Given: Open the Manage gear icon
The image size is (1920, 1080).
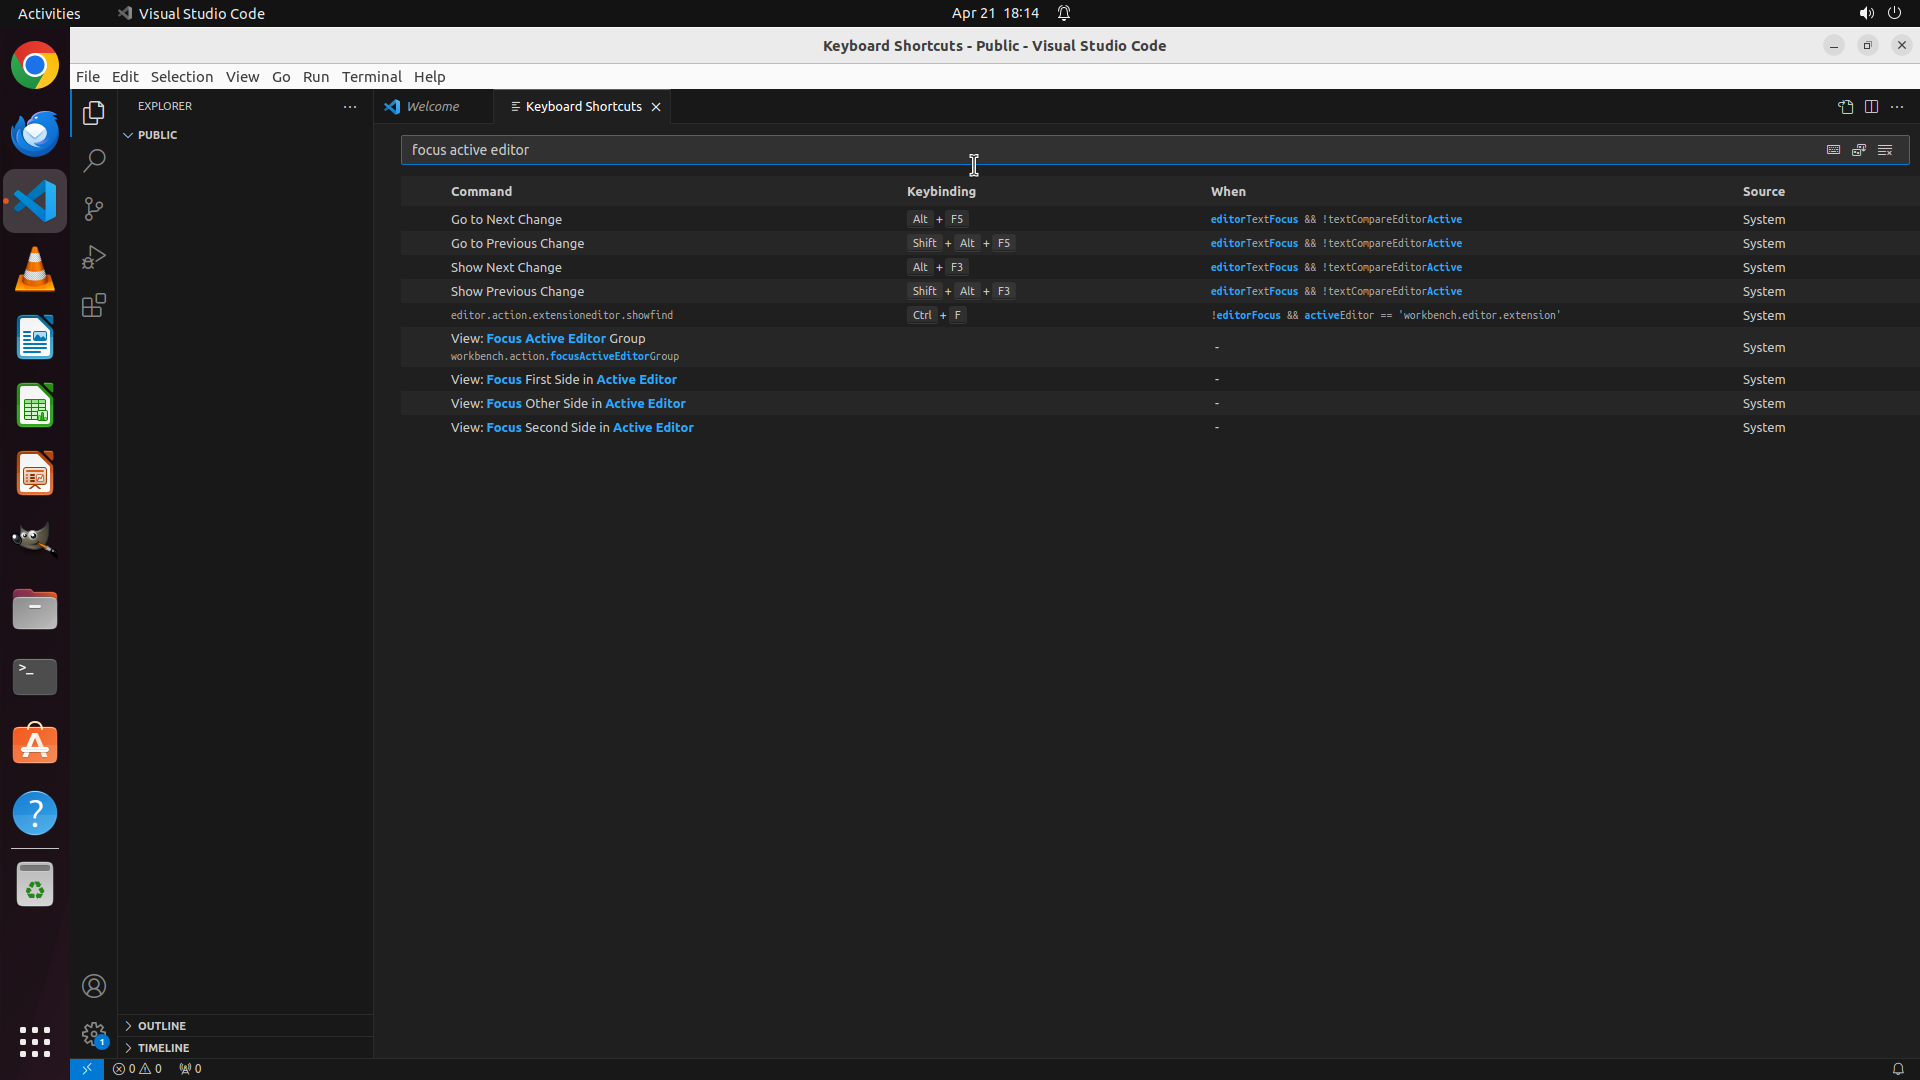Looking at the screenshot, I should tap(94, 1033).
